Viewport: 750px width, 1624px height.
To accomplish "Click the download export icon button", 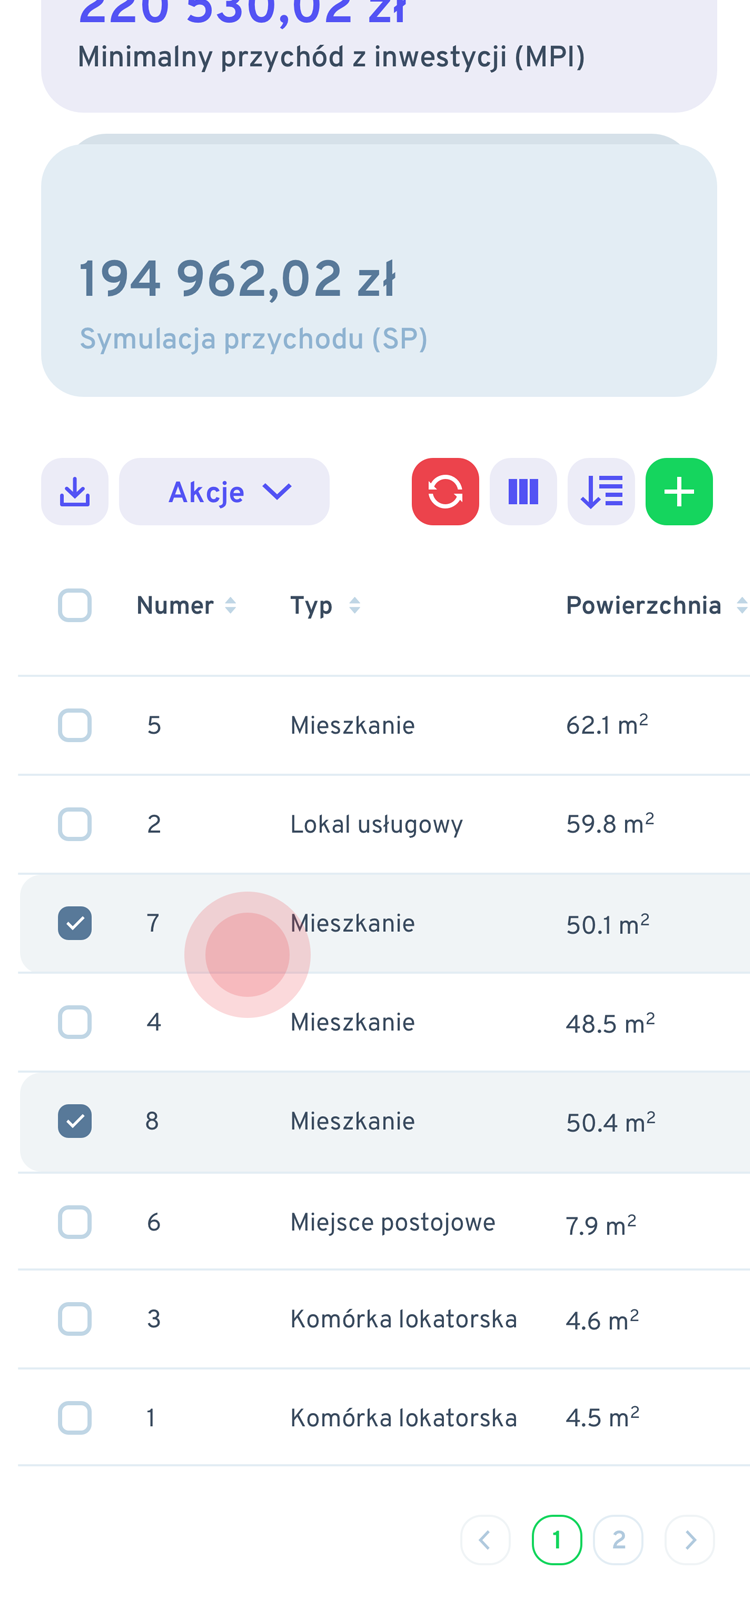I will (x=75, y=492).
